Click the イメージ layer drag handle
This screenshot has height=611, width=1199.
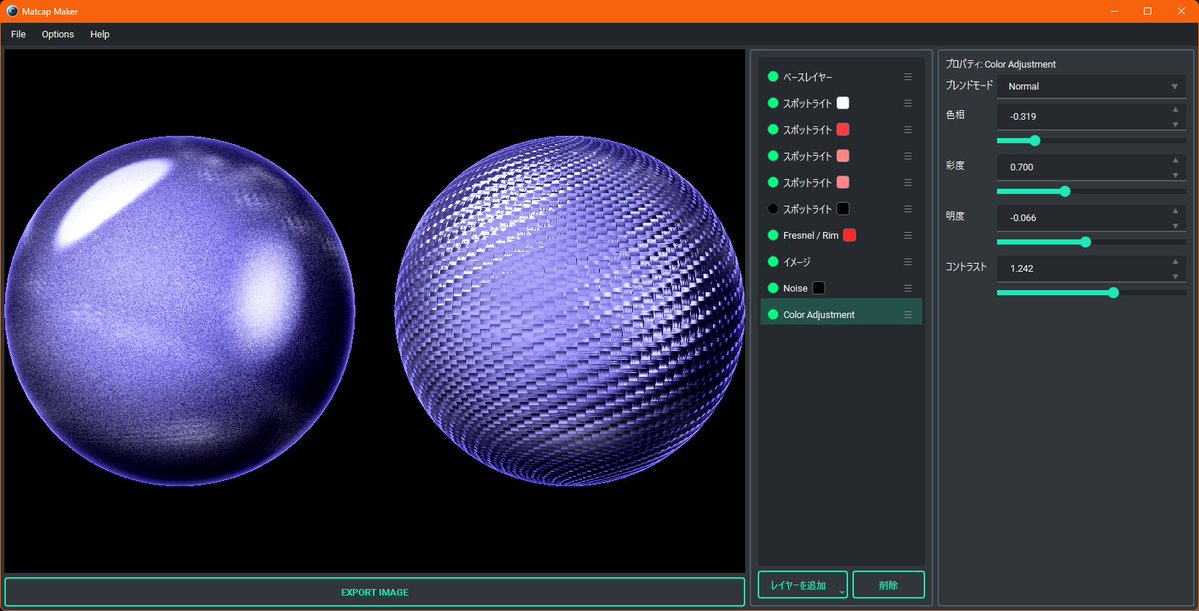[908, 262]
